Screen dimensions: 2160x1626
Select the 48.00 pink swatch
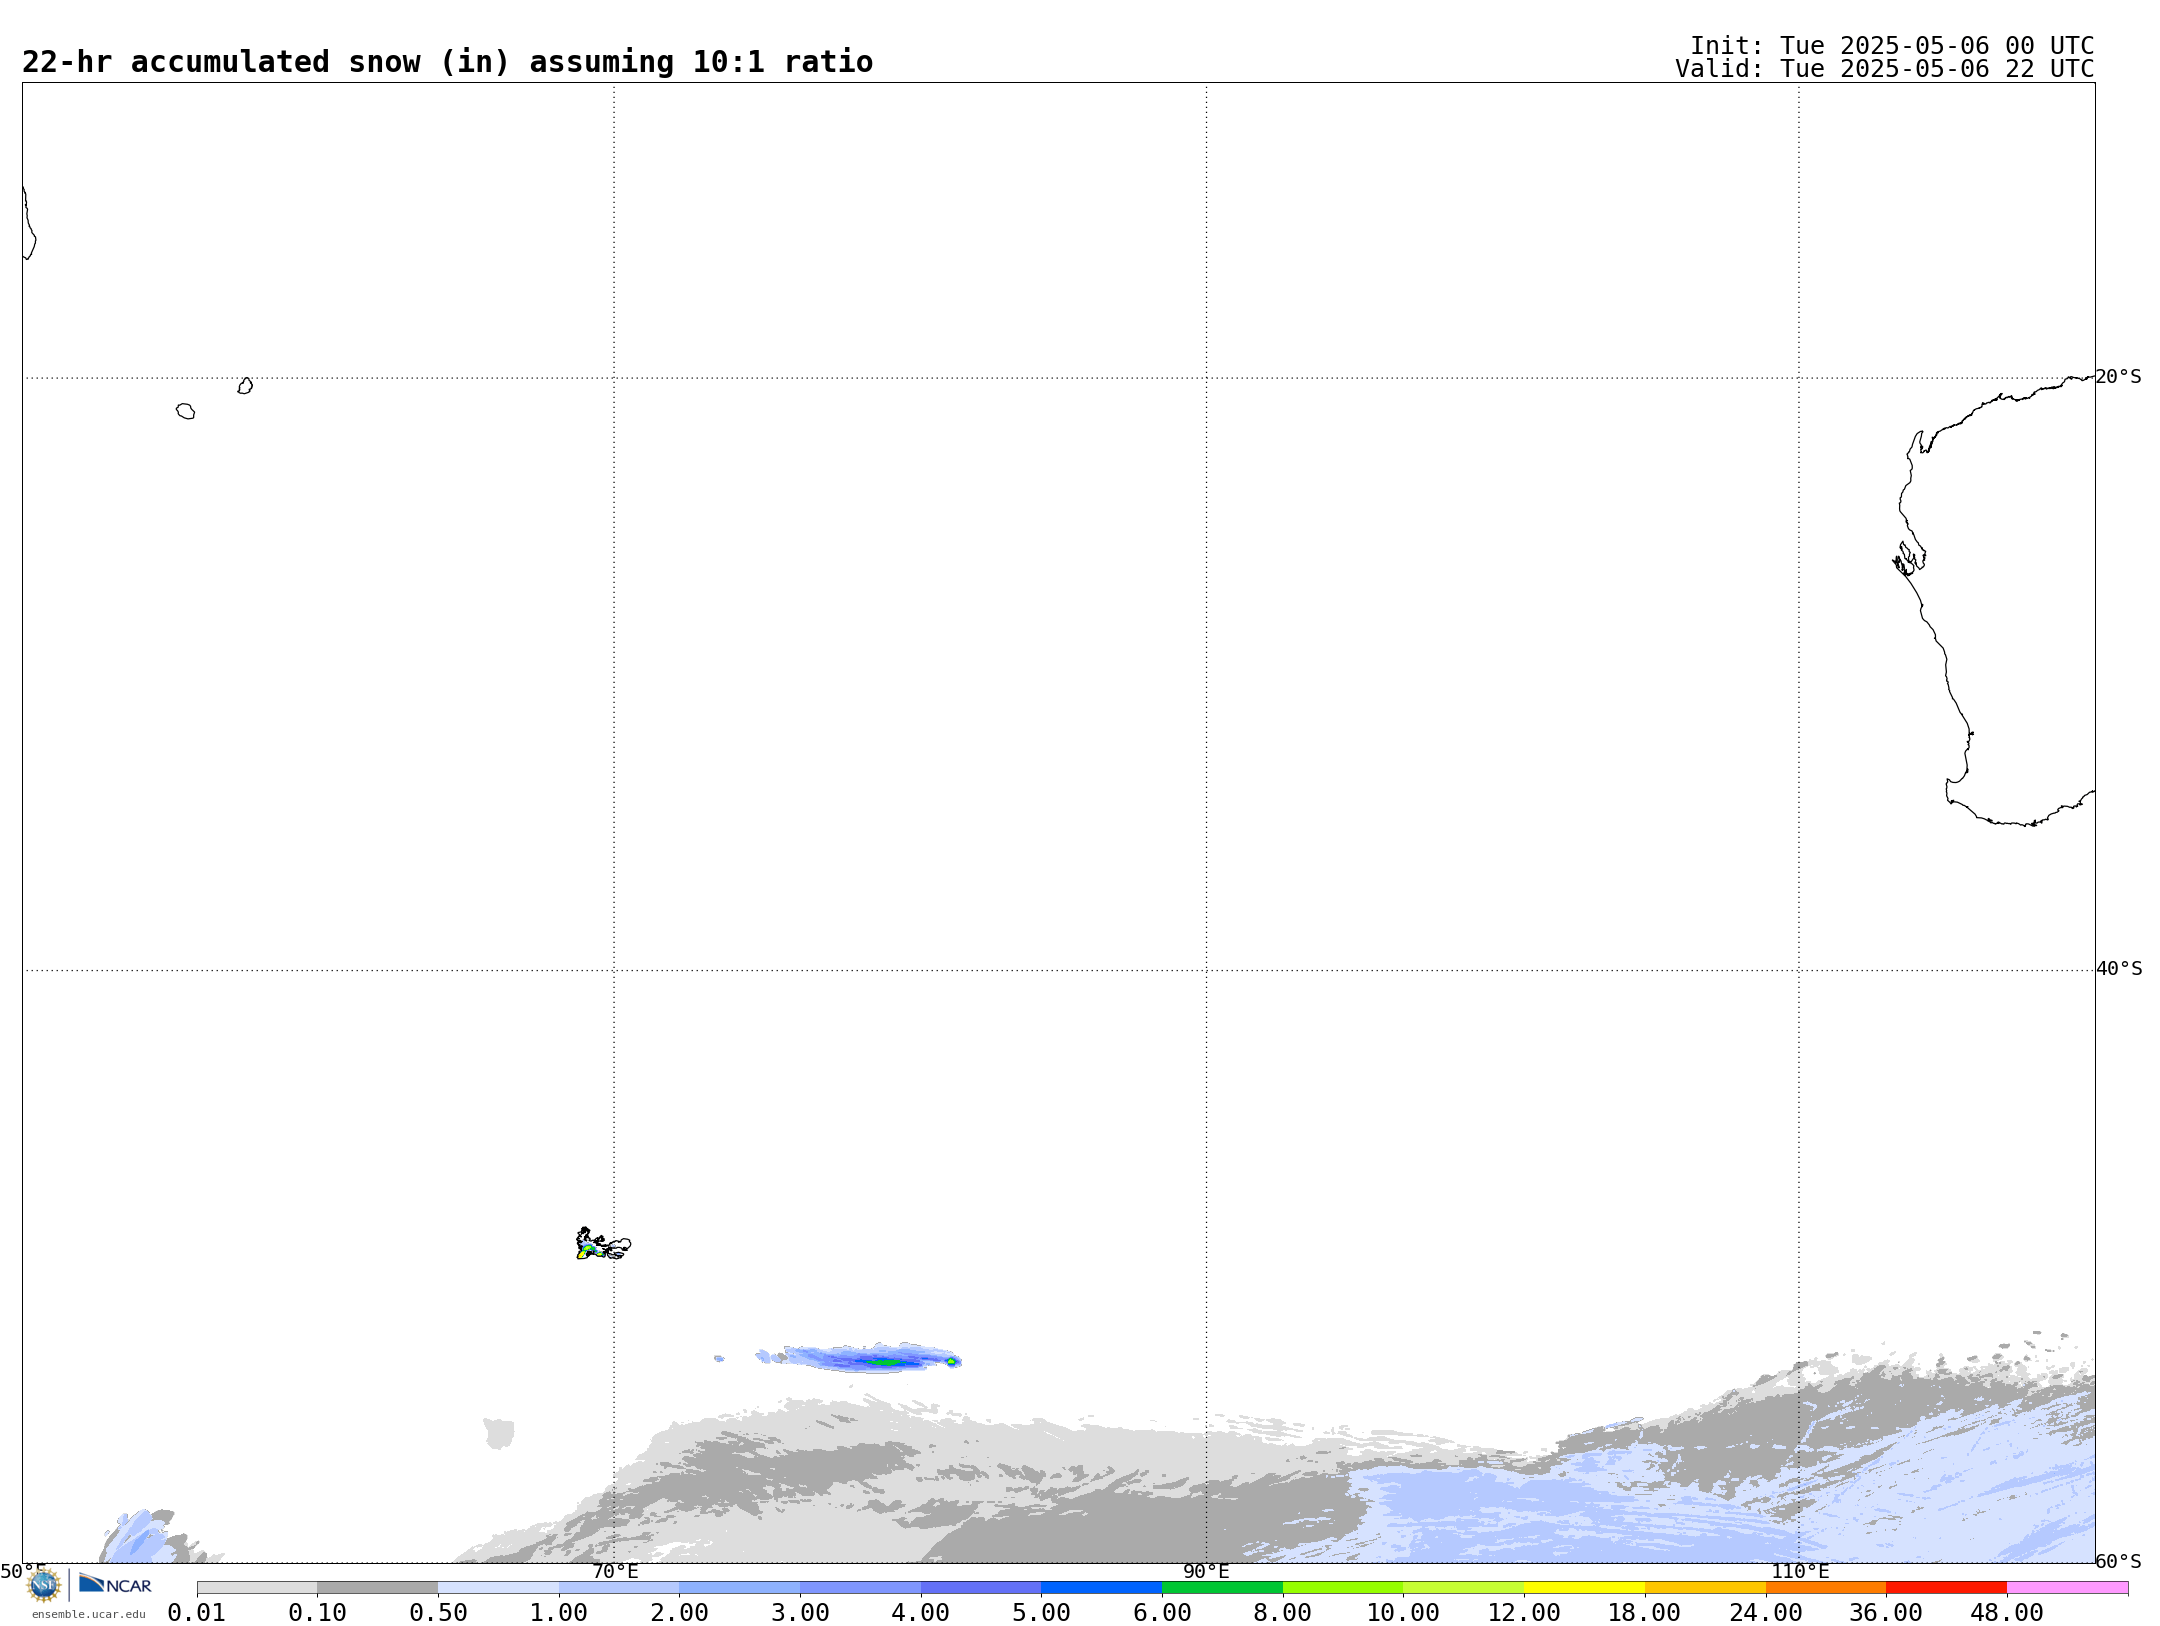[2067, 1588]
